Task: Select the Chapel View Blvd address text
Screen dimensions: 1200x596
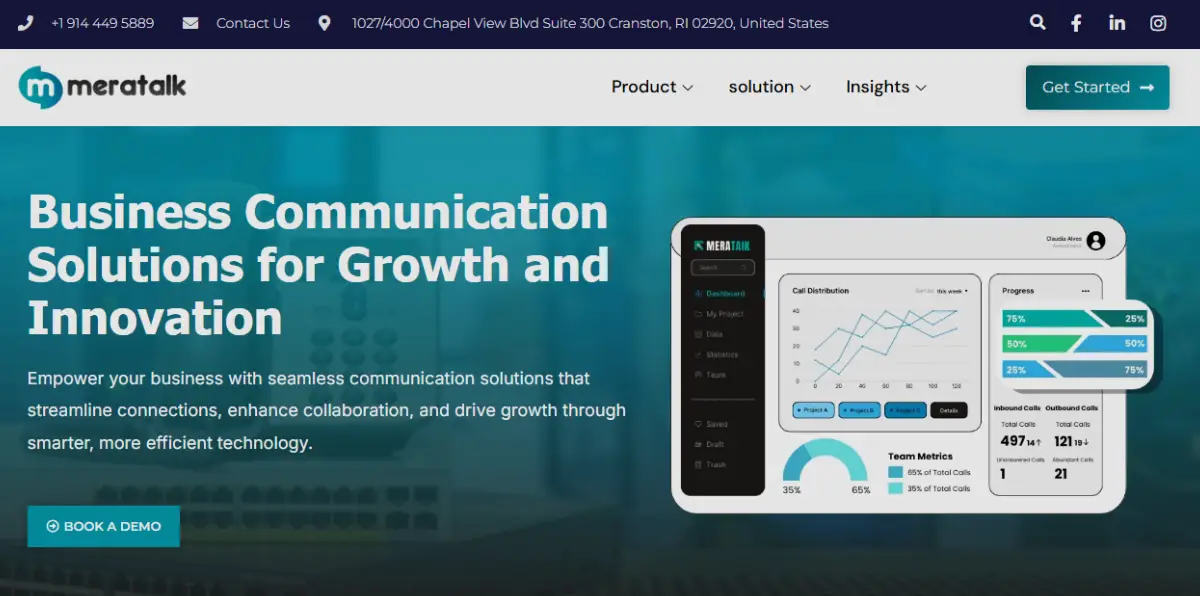Action: click(590, 23)
